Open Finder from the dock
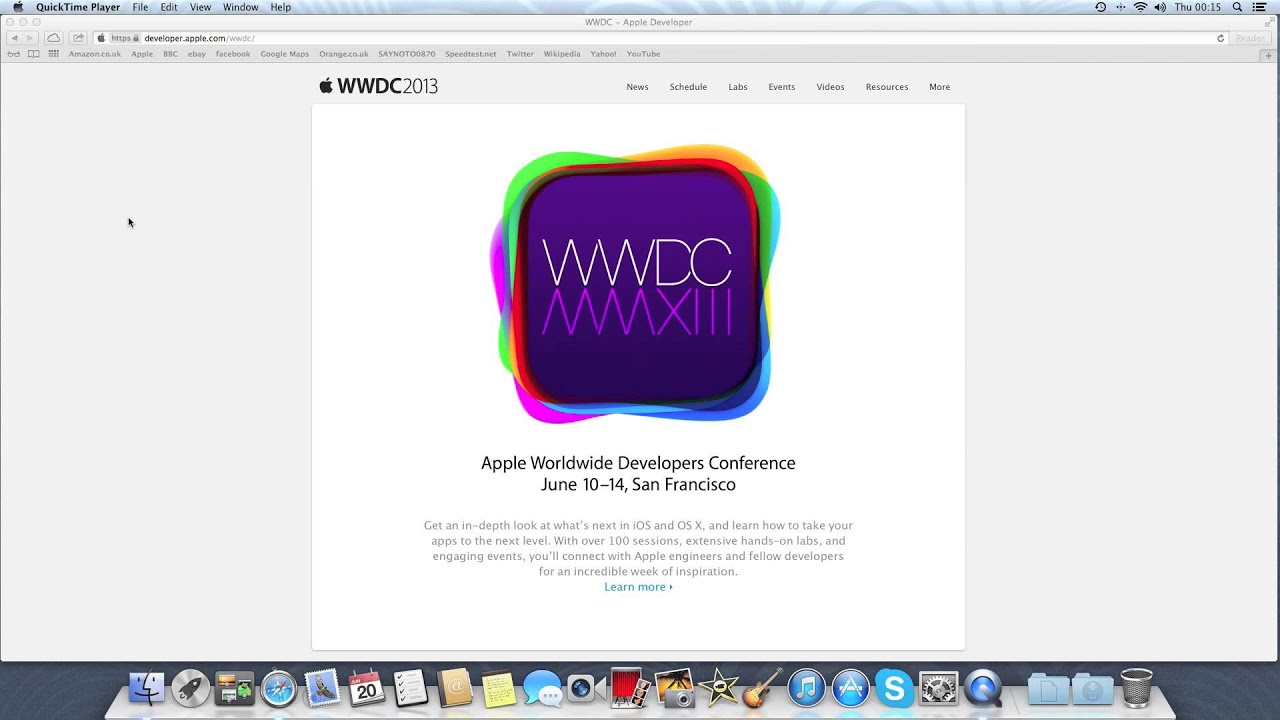 pos(146,688)
